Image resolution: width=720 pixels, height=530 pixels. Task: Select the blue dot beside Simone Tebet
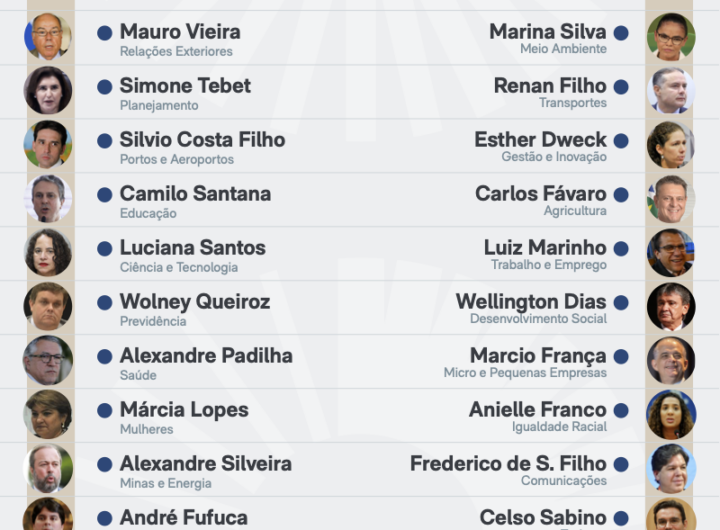[105, 87]
